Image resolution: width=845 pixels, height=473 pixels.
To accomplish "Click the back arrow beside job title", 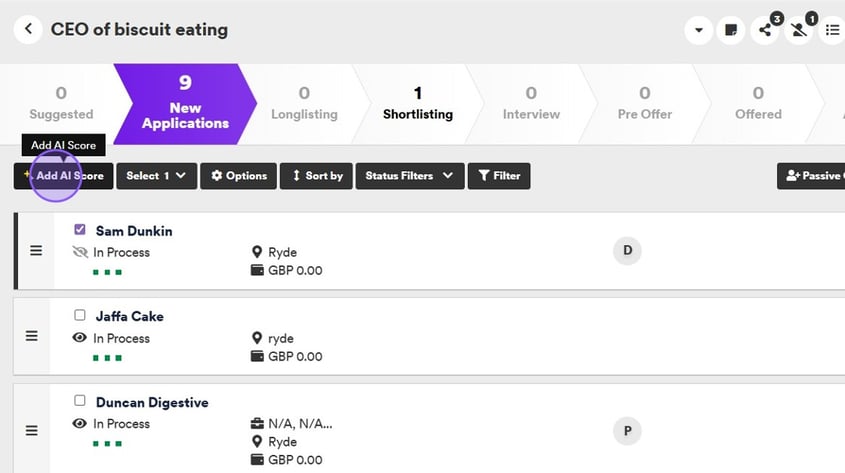I will [29, 30].
